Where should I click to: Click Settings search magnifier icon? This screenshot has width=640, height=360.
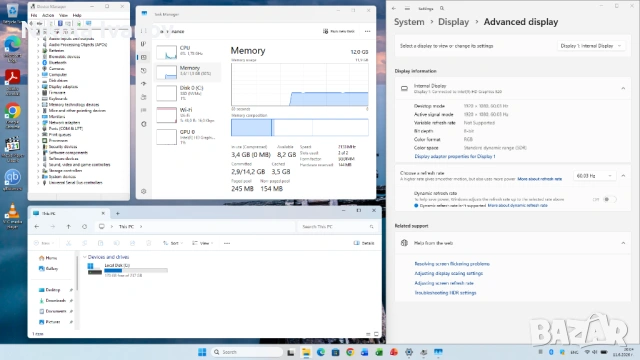coord(442,8)
